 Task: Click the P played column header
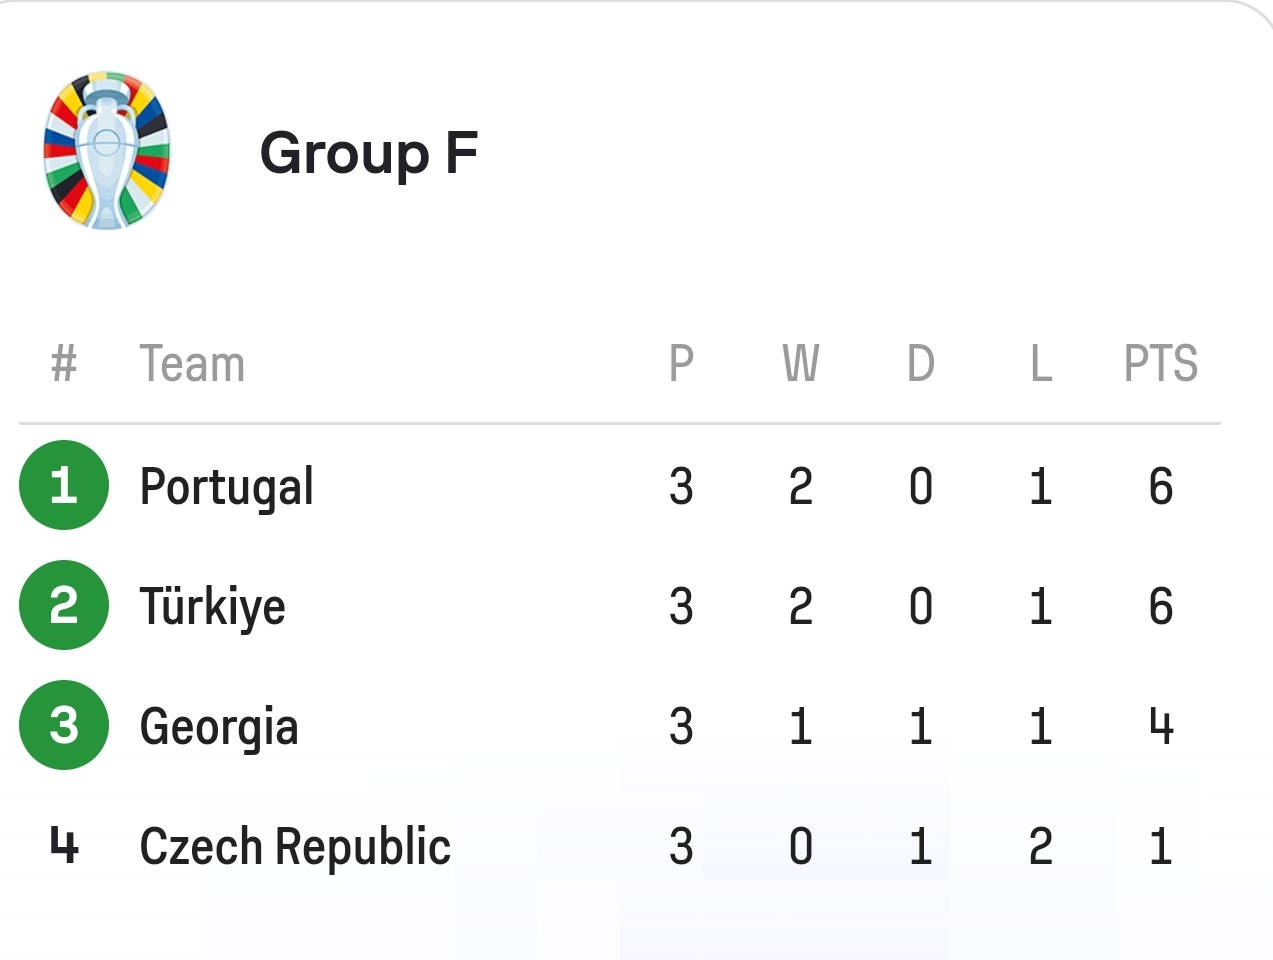681,364
